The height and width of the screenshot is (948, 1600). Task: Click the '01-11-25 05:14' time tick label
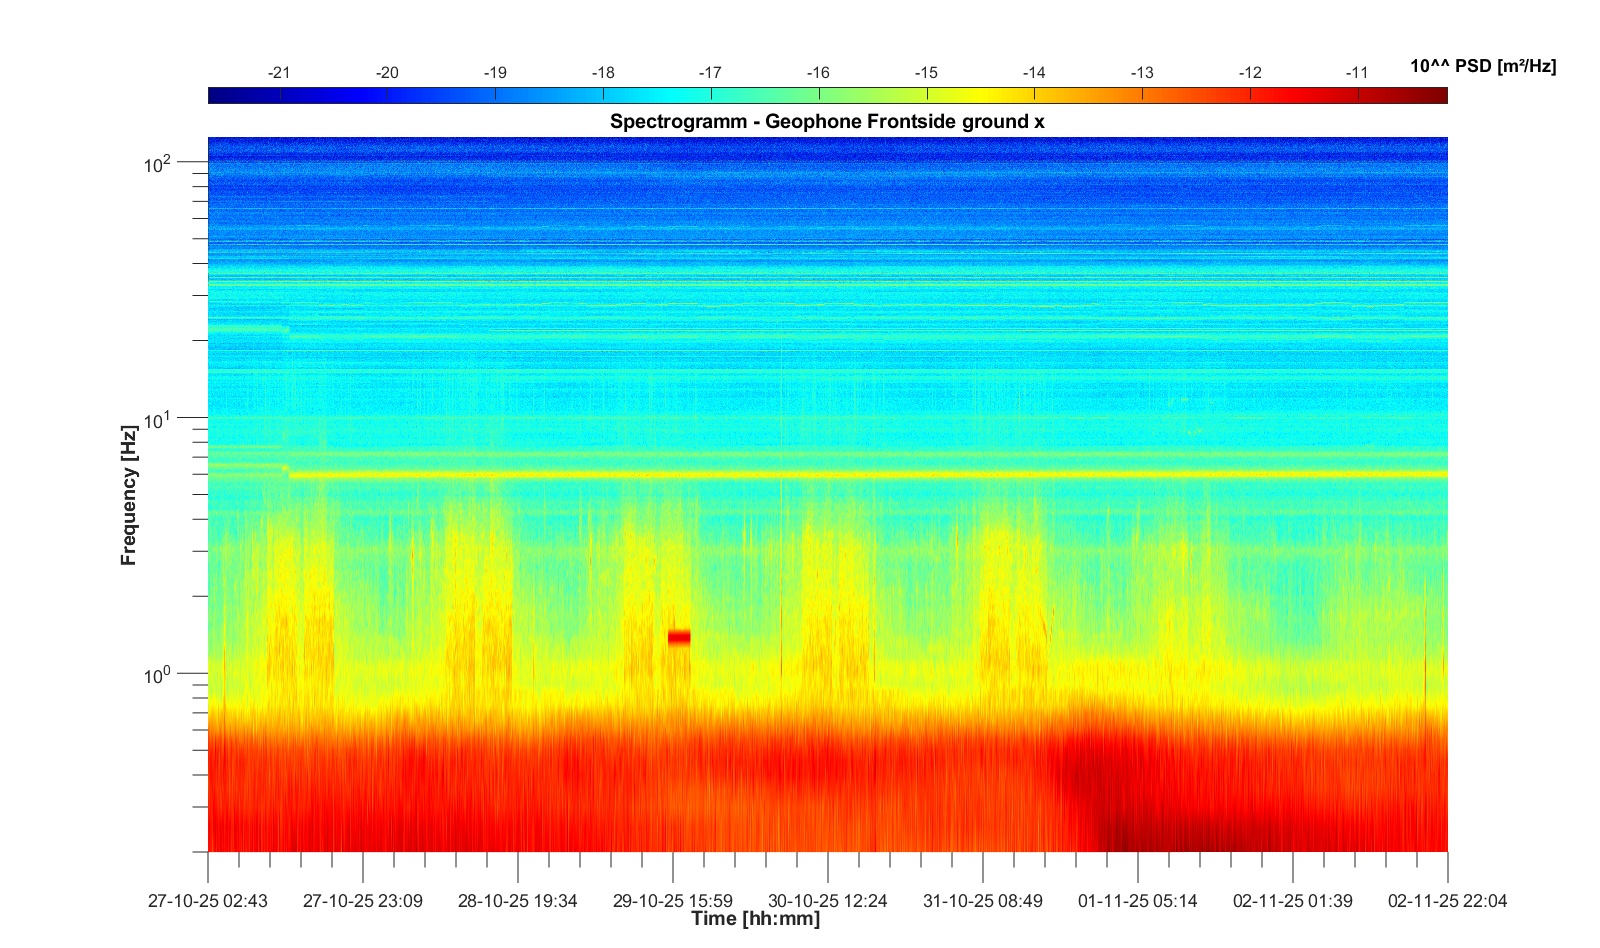(1137, 901)
